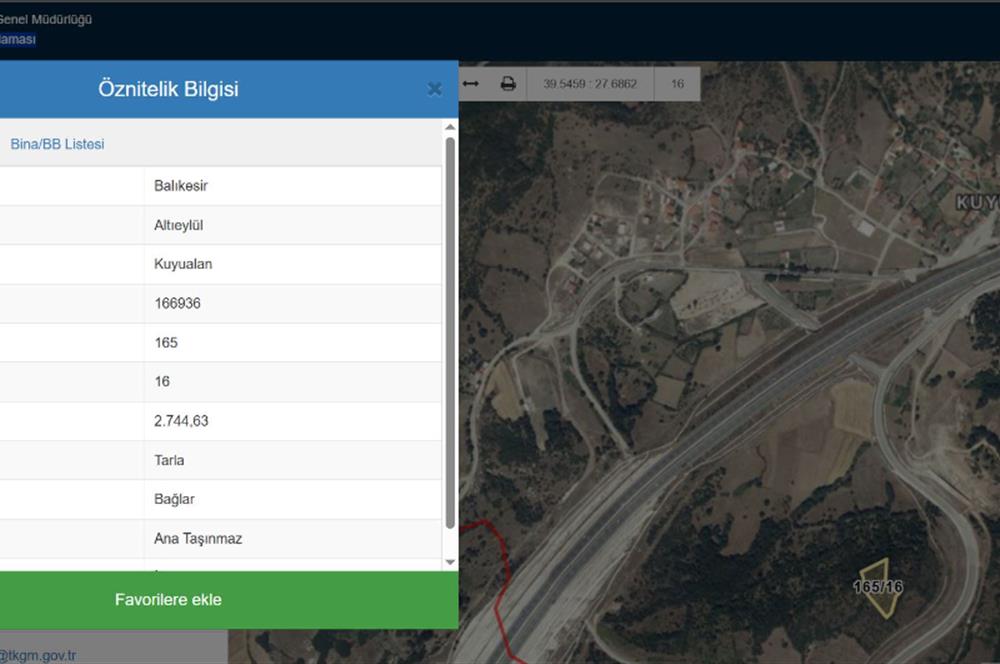Click the Altıeylül district value
The image size is (1000, 664).
tap(179, 226)
